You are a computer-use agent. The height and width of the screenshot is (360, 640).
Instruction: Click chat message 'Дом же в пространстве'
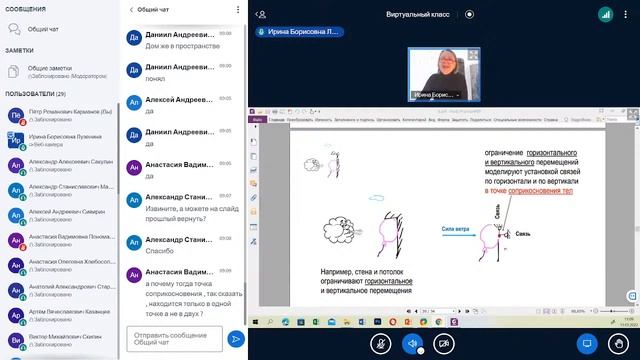pyautogui.click(x=182, y=47)
